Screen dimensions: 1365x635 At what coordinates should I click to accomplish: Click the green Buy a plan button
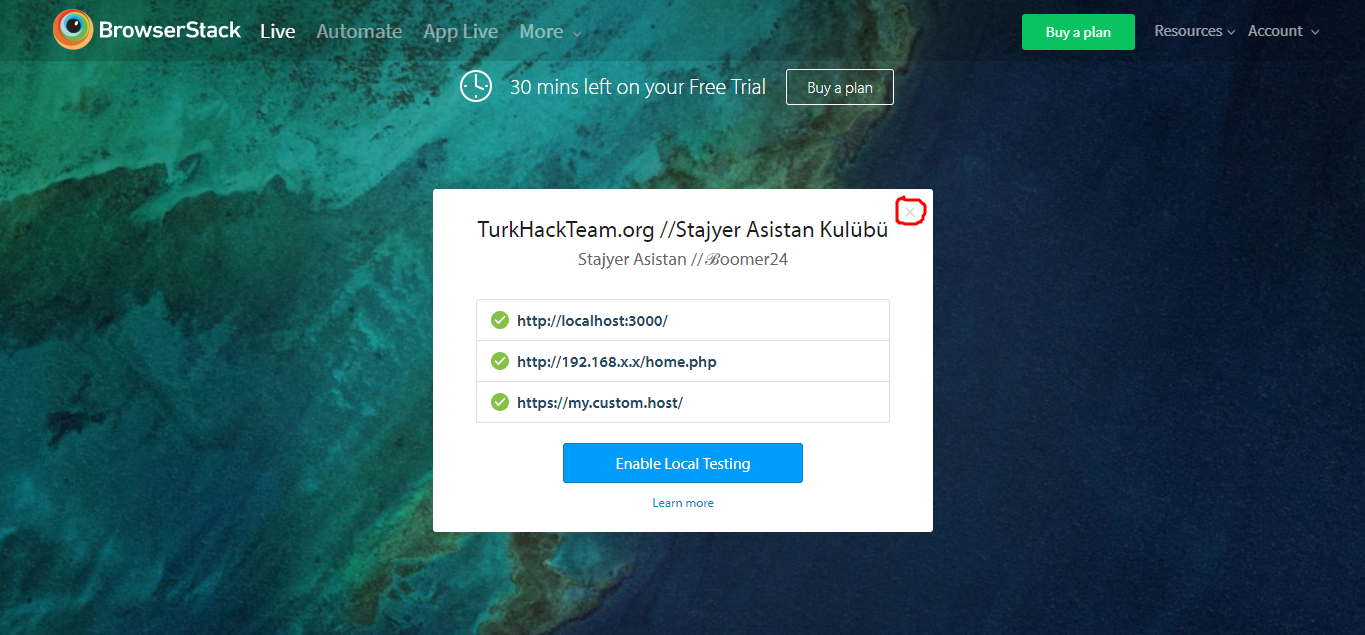(x=1078, y=32)
